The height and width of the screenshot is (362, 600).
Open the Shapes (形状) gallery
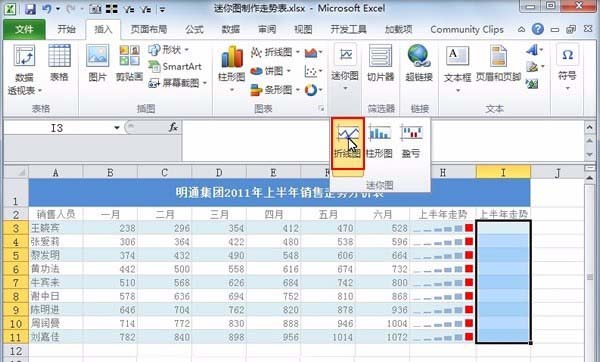(169, 50)
